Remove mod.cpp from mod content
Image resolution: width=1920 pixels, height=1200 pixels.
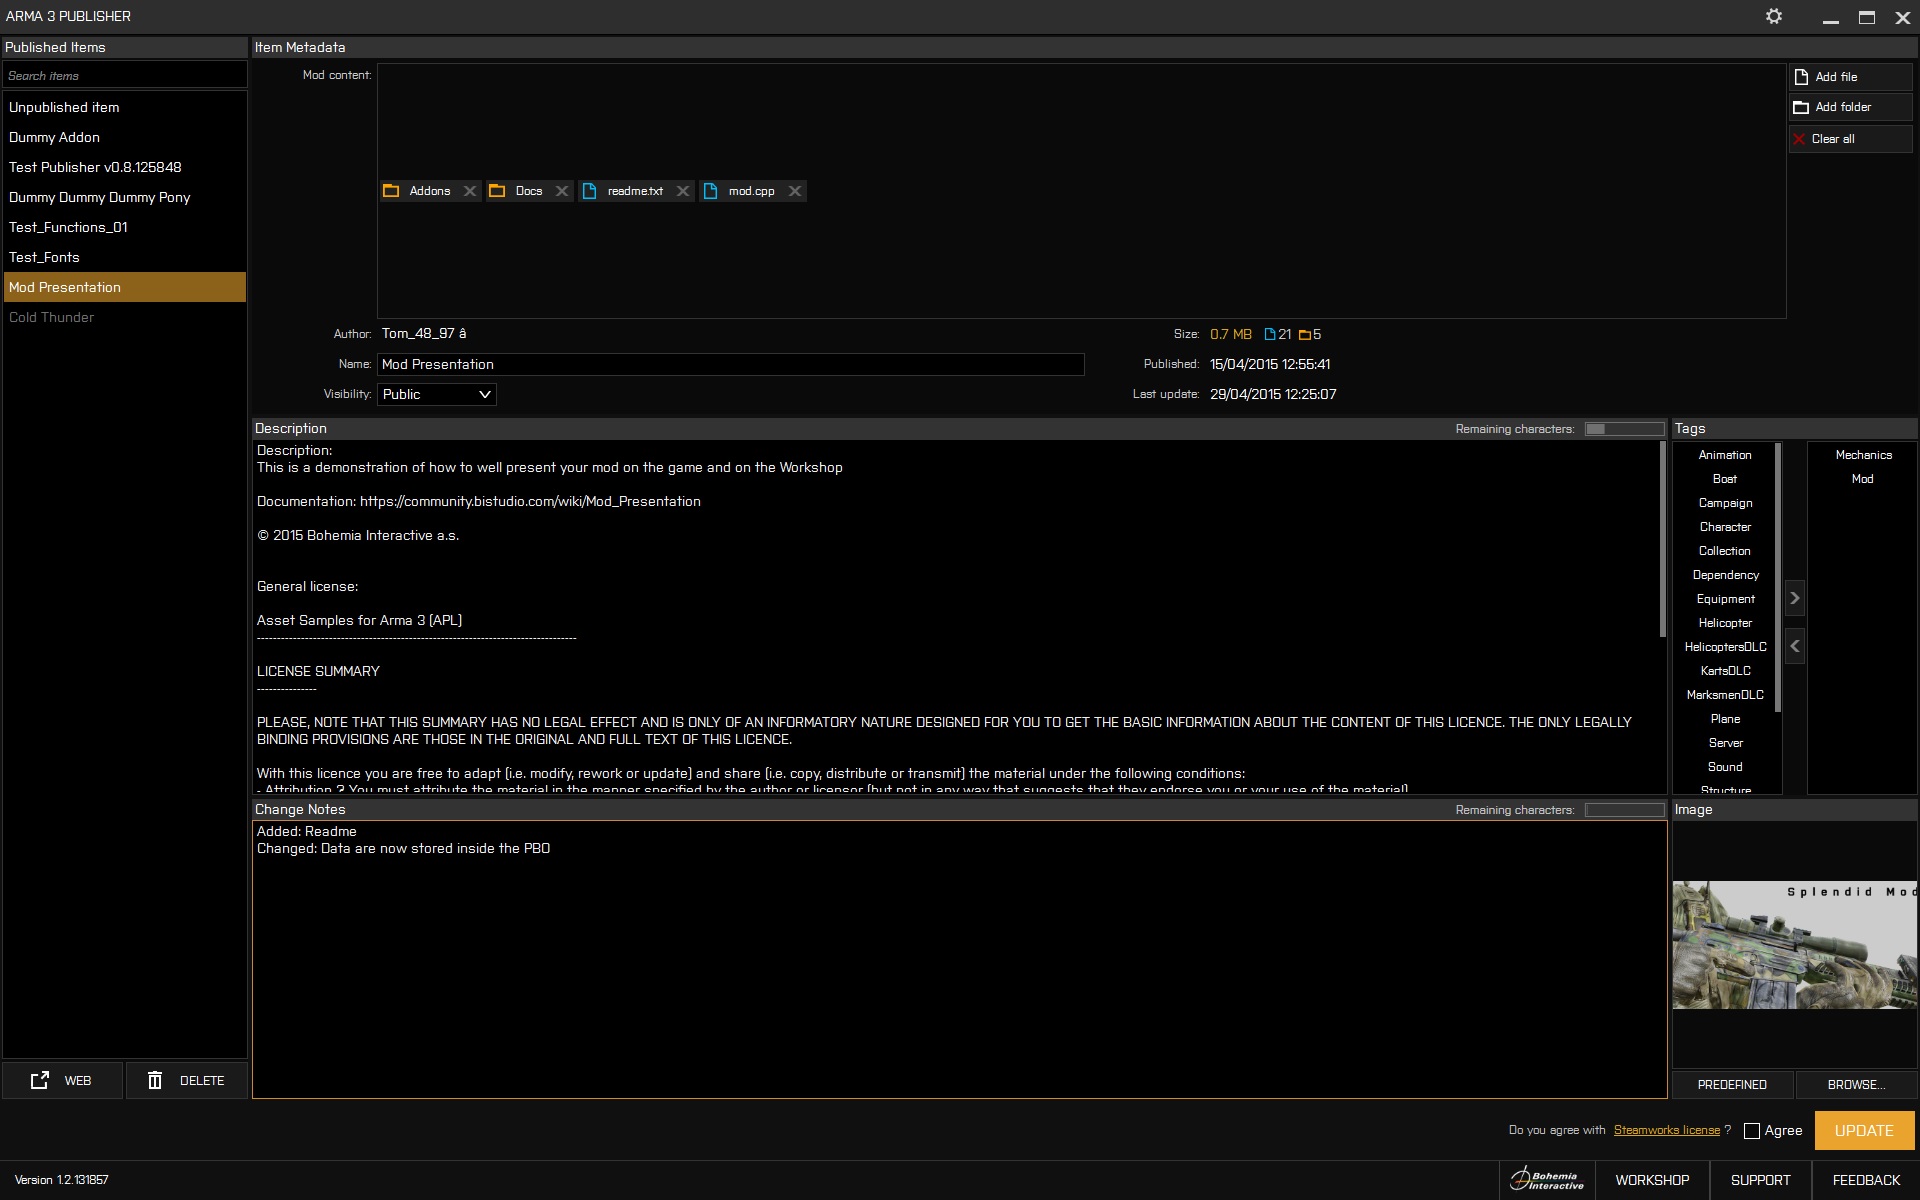pyautogui.click(x=794, y=190)
